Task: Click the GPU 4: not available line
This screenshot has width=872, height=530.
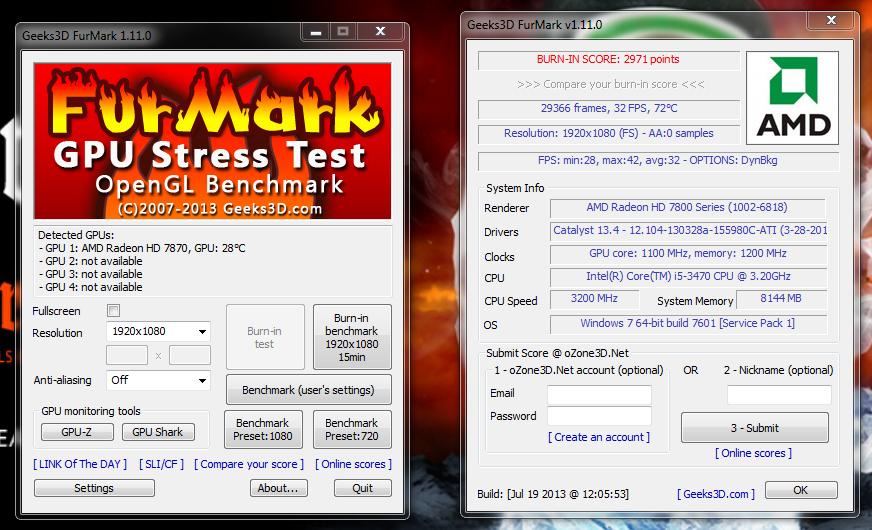Action: pyautogui.click(x=90, y=287)
